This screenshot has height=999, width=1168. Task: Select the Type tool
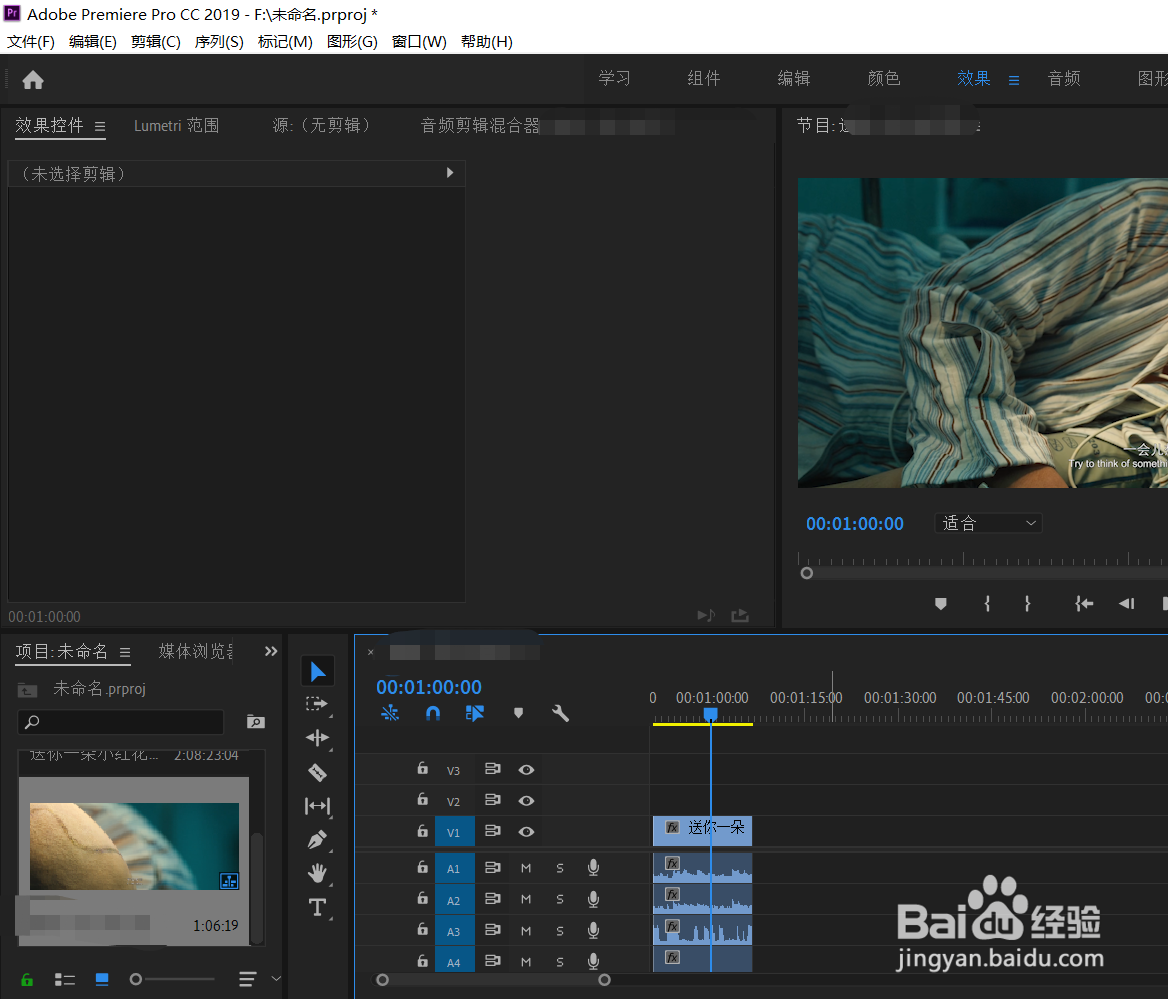coord(317,907)
